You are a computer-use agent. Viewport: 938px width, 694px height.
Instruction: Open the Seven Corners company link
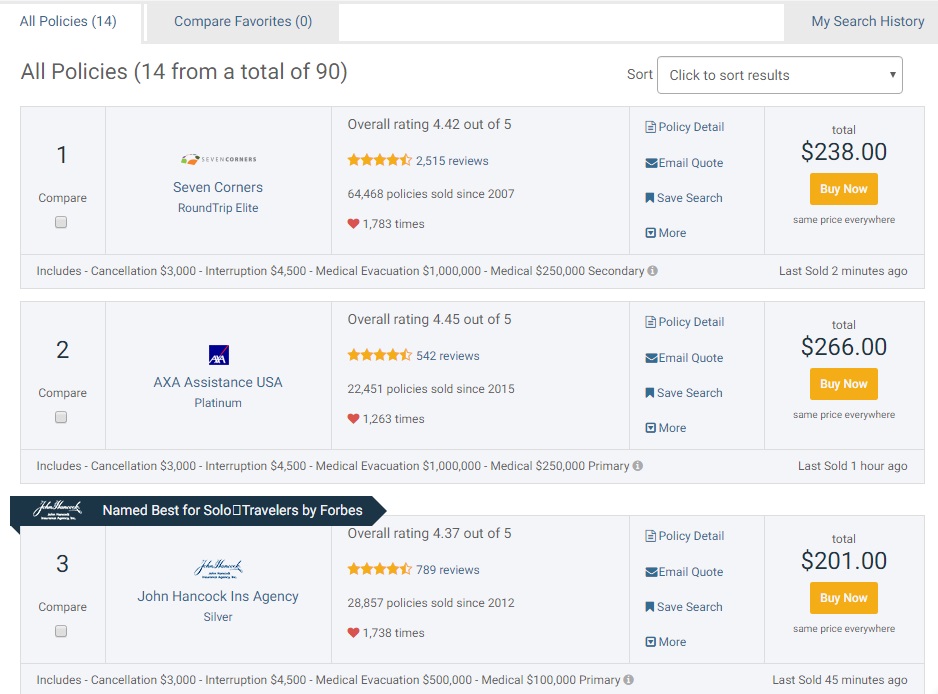(x=218, y=187)
